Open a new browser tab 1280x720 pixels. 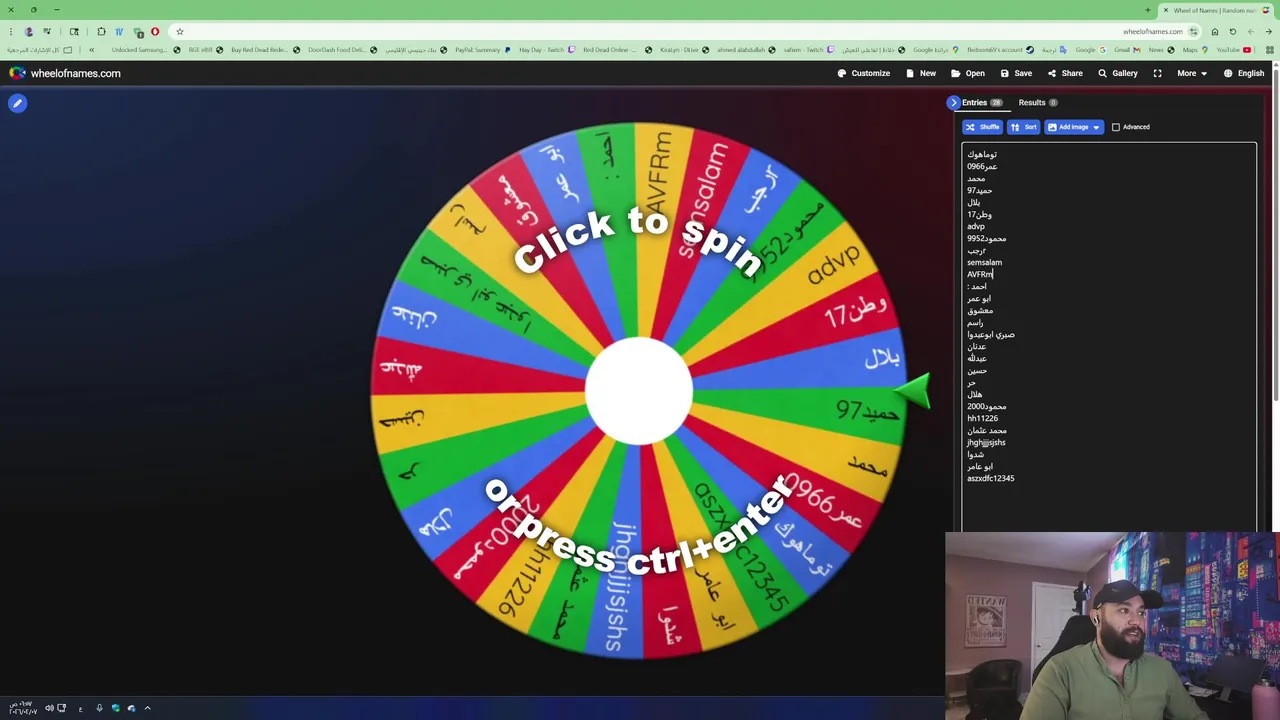(x=1148, y=10)
